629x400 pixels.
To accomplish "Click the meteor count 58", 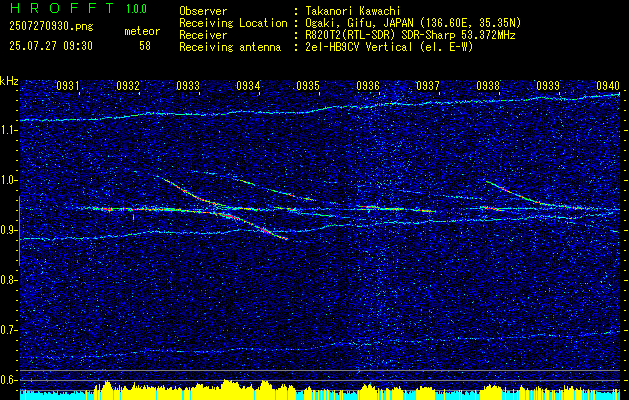I will tap(145, 46).
